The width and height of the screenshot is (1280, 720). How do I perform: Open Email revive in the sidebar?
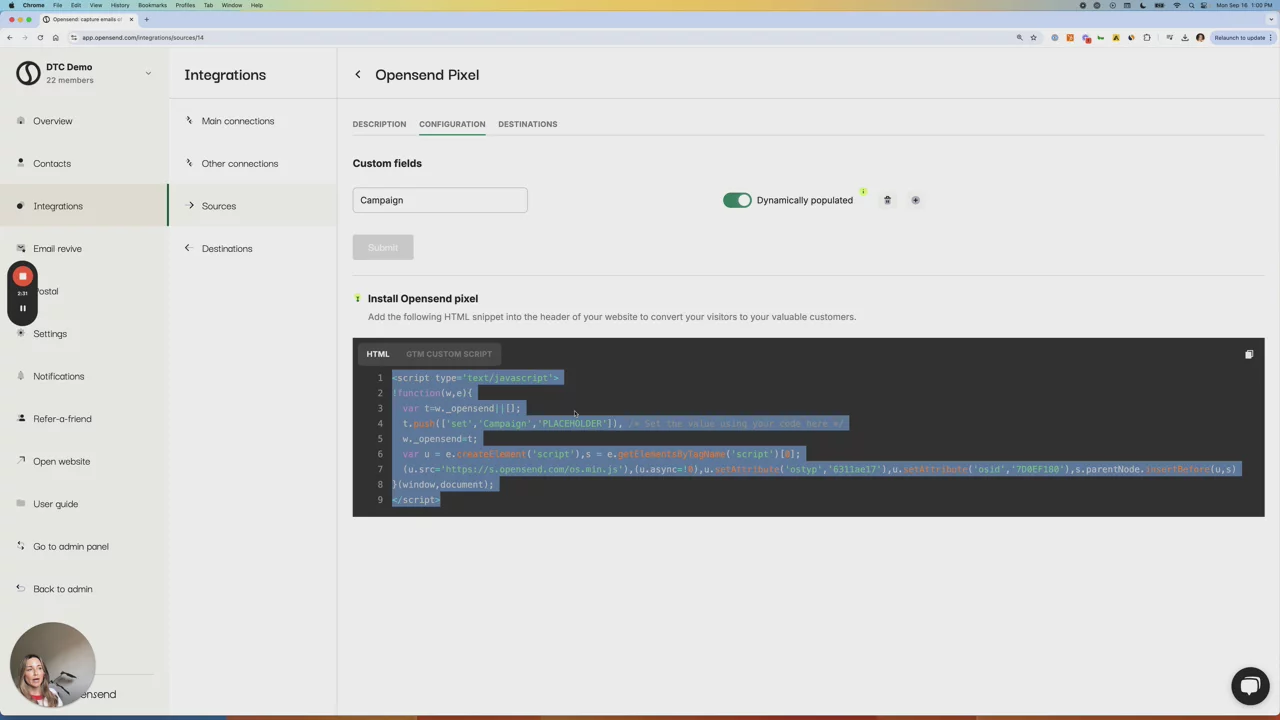(x=57, y=249)
